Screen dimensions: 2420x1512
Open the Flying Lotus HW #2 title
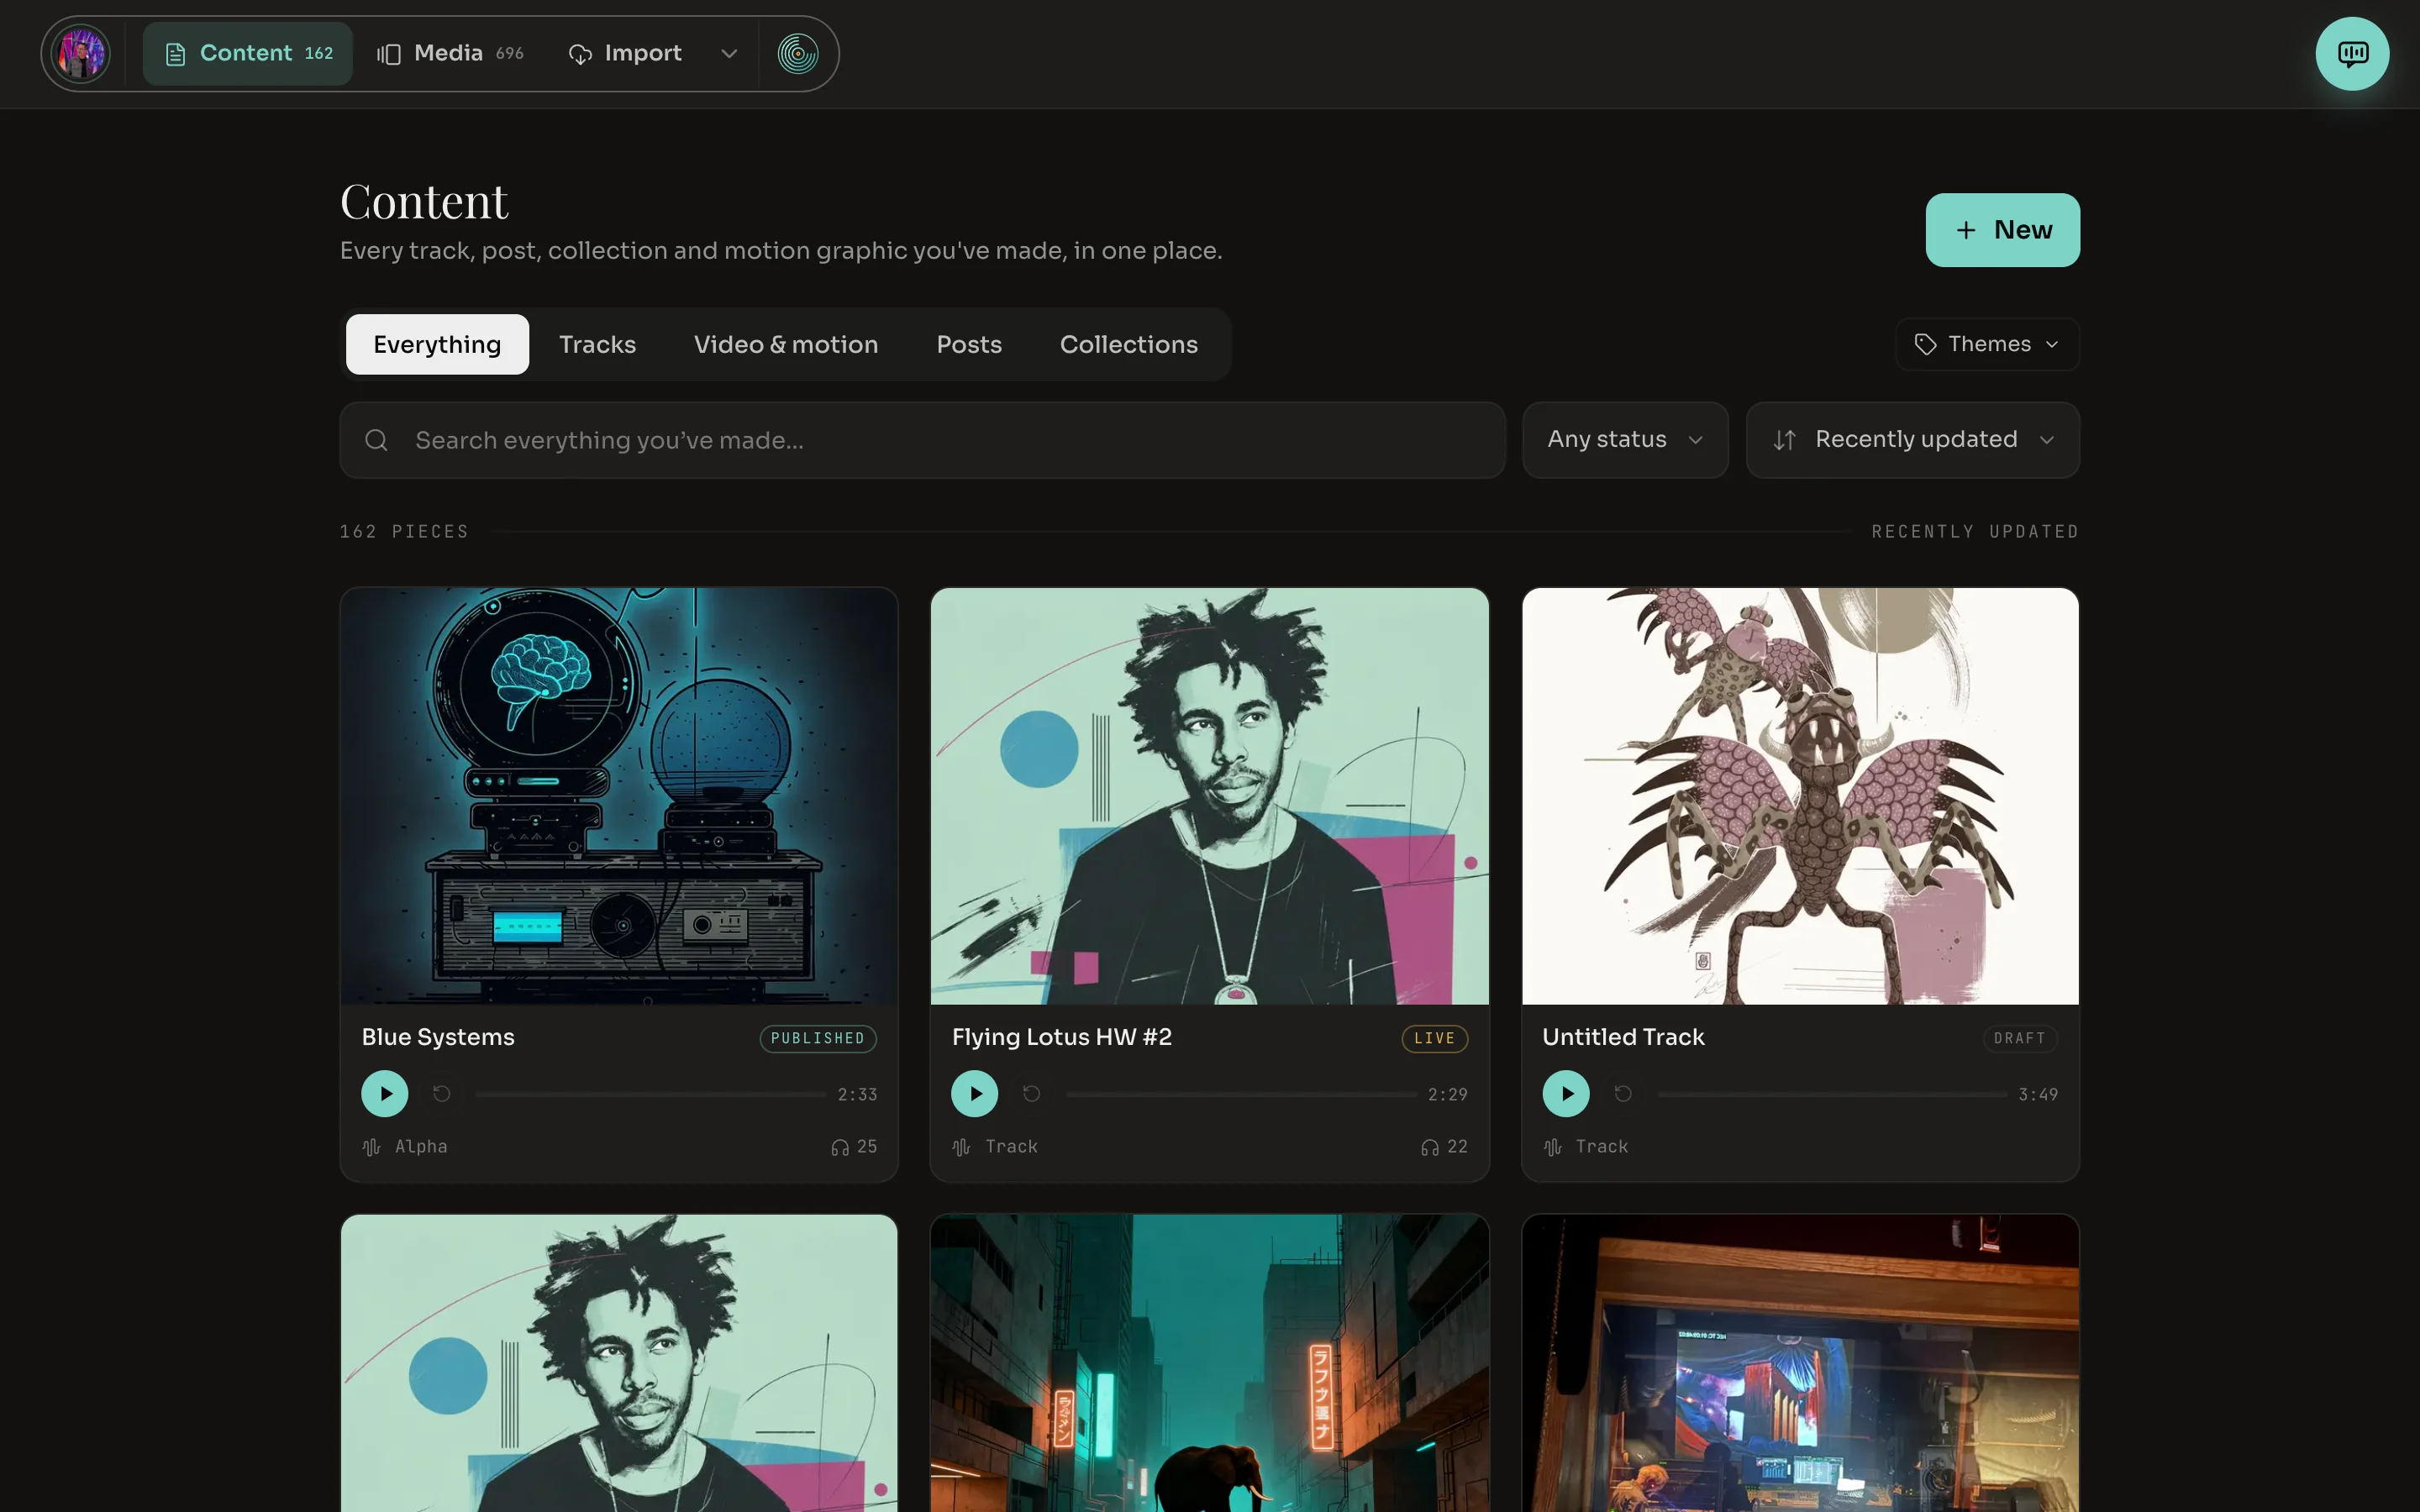1061,1038
